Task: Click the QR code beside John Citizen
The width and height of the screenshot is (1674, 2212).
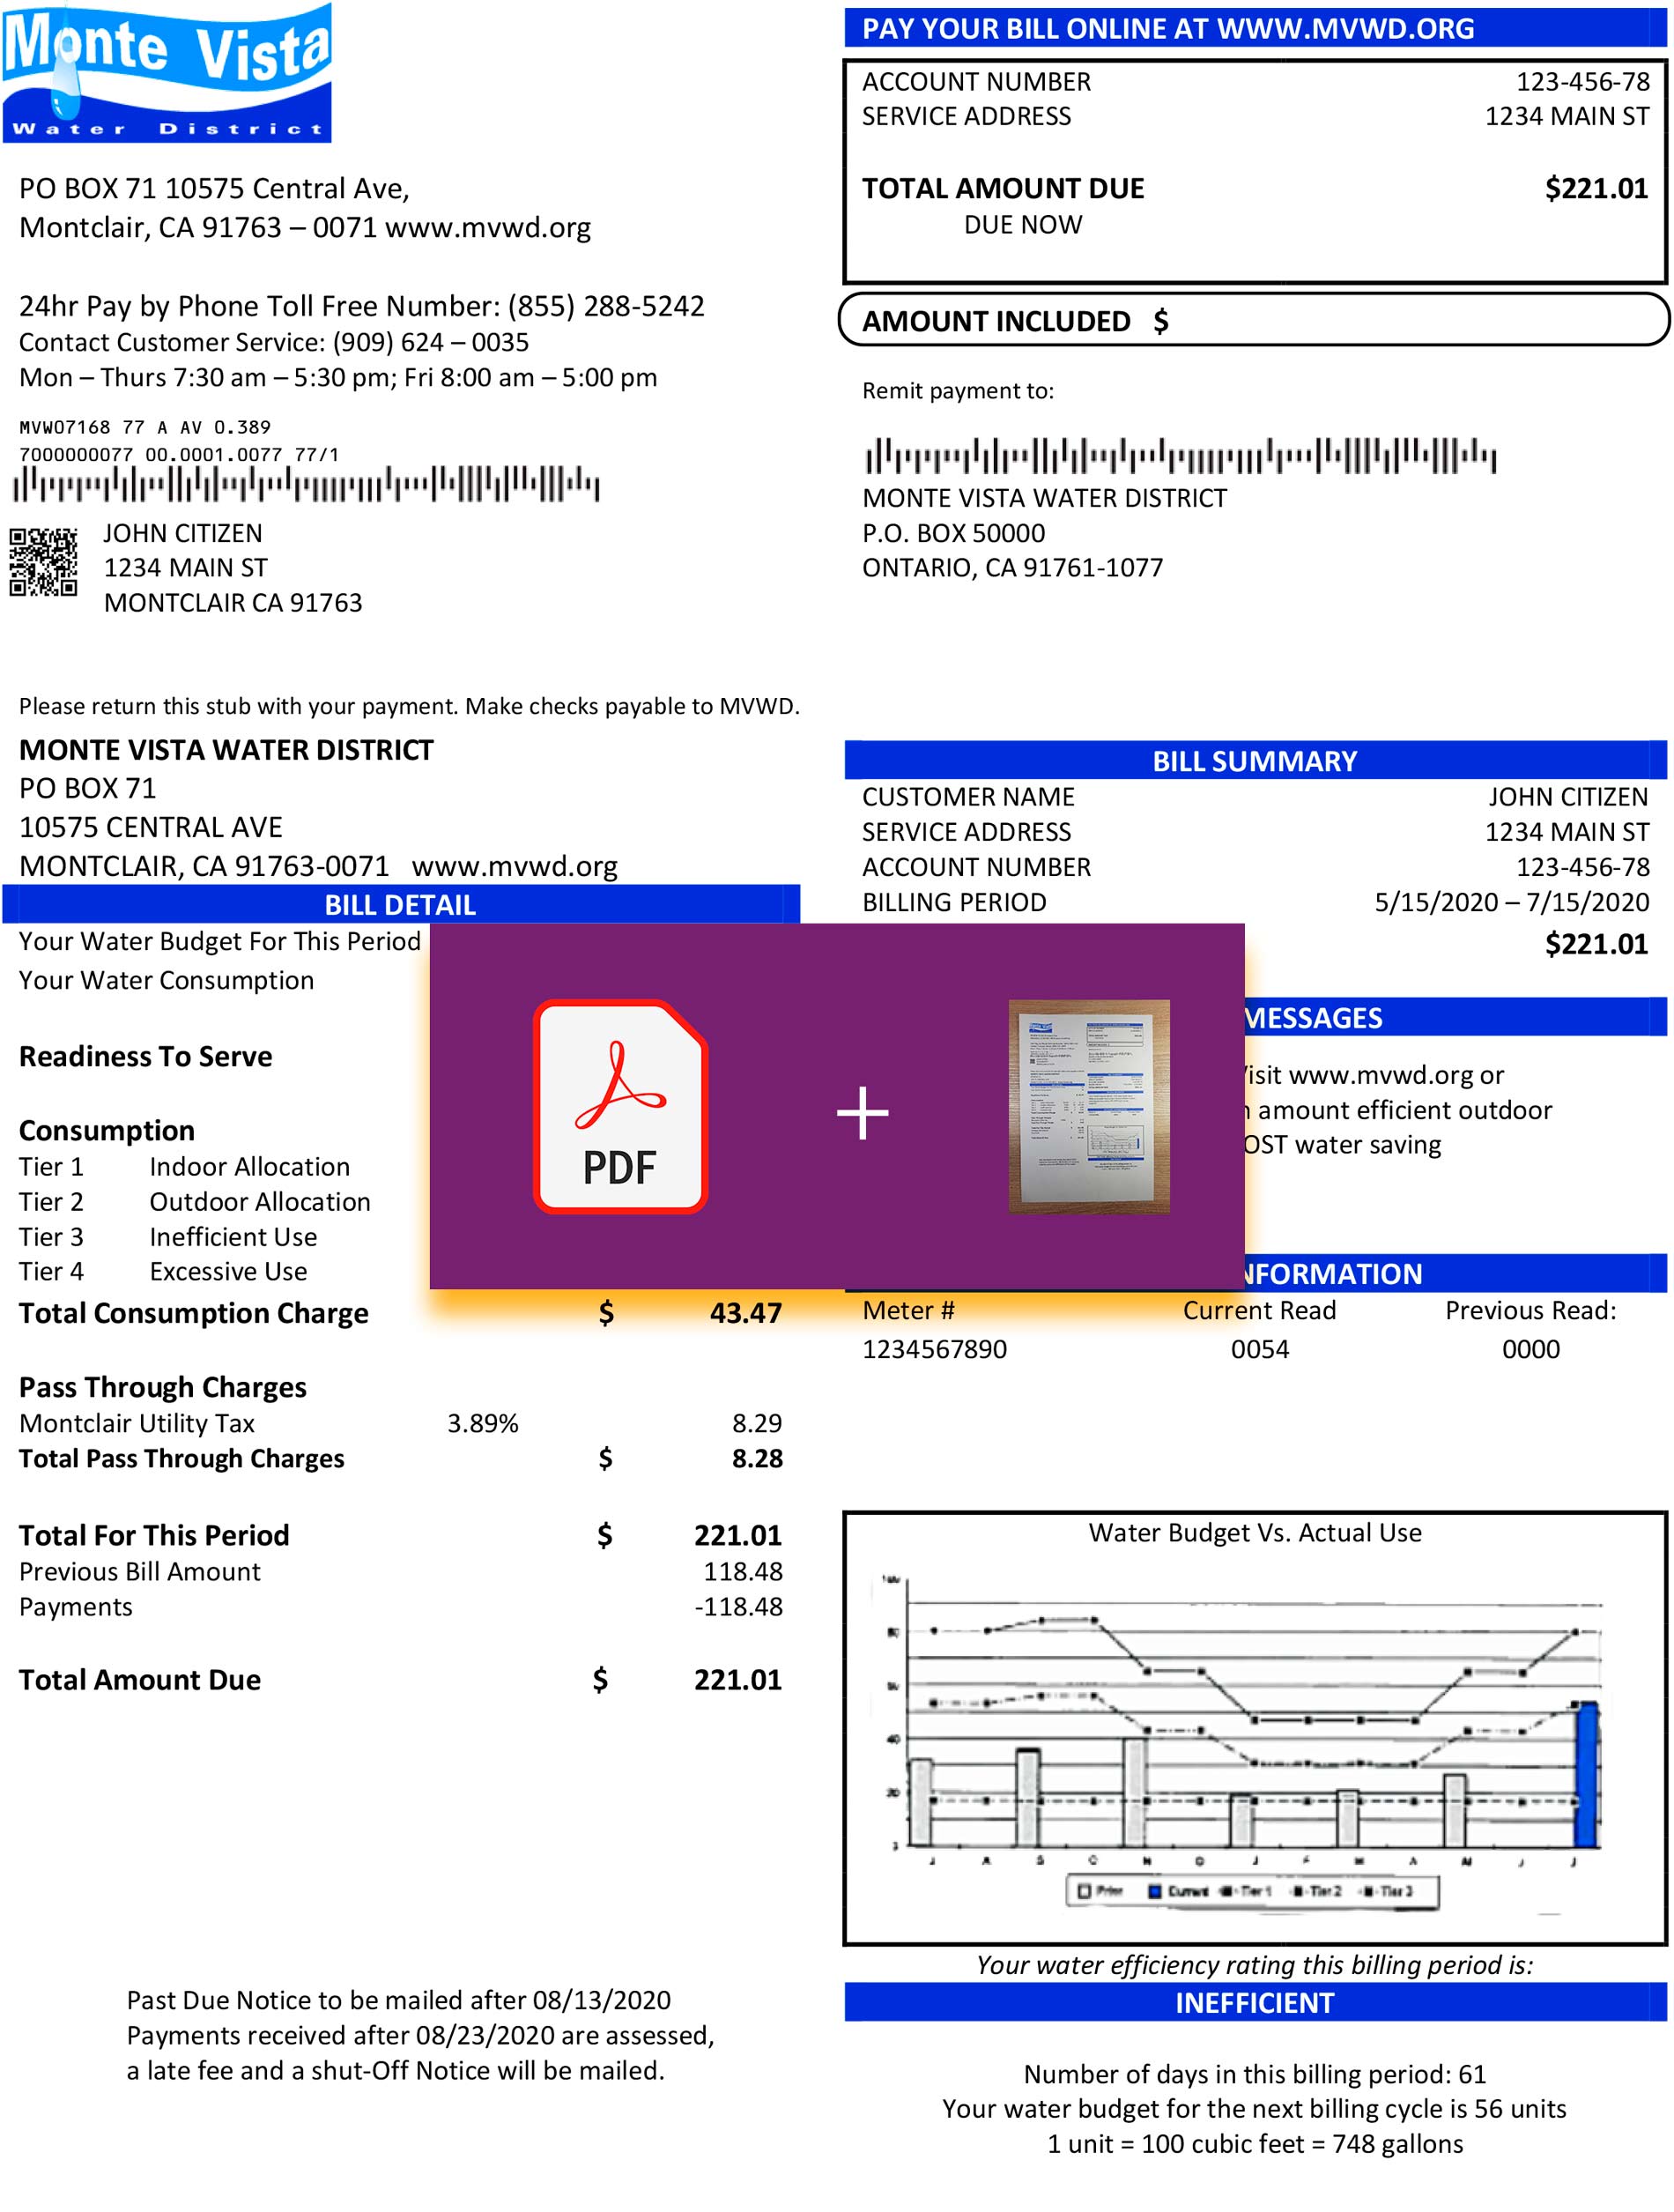Action: point(44,562)
